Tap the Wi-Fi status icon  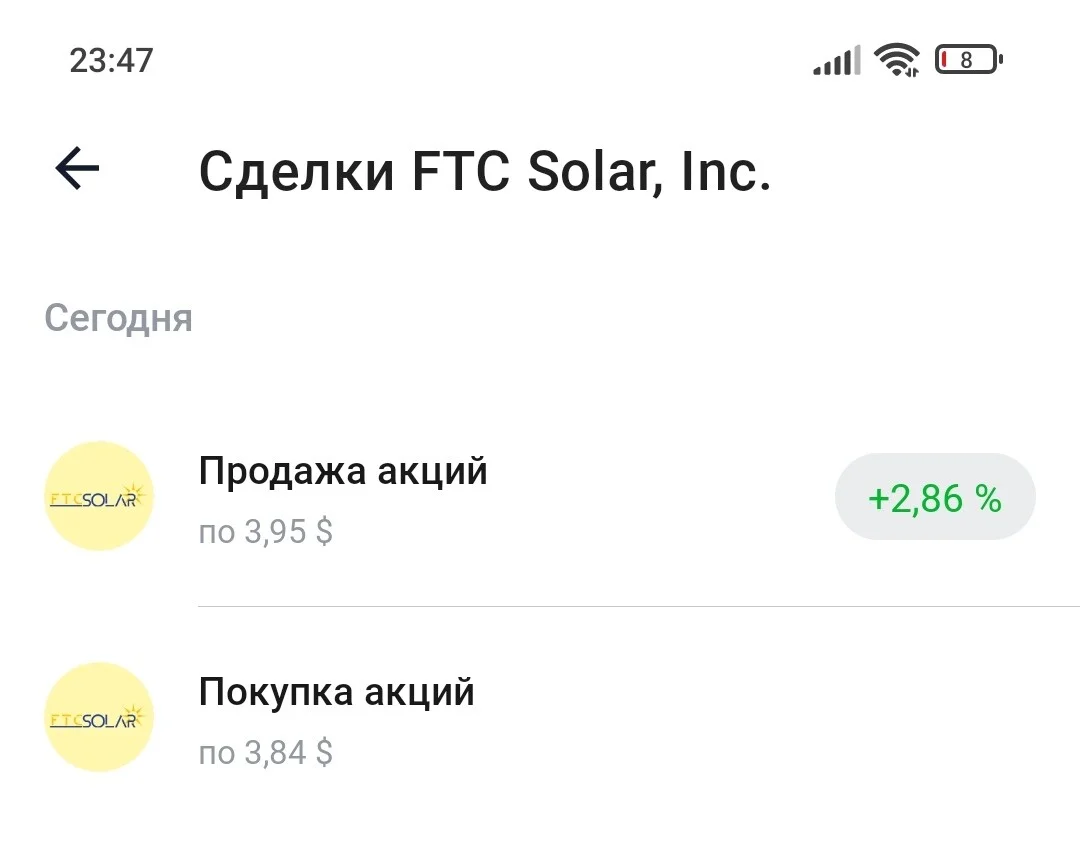897,59
